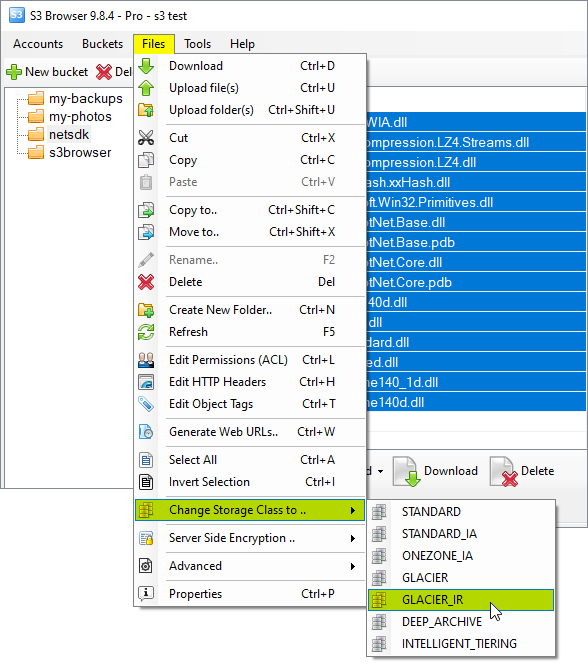Open the Change Storage Class to submenu arrow

click(x=353, y=511)
